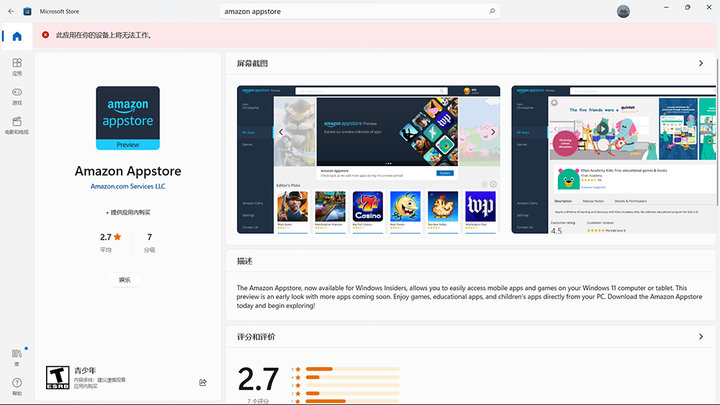Image resolution: width=720 pixels, height=405 pixels.
Task: Click the 屏幕截图 section heading
Action: coord(252,63)
